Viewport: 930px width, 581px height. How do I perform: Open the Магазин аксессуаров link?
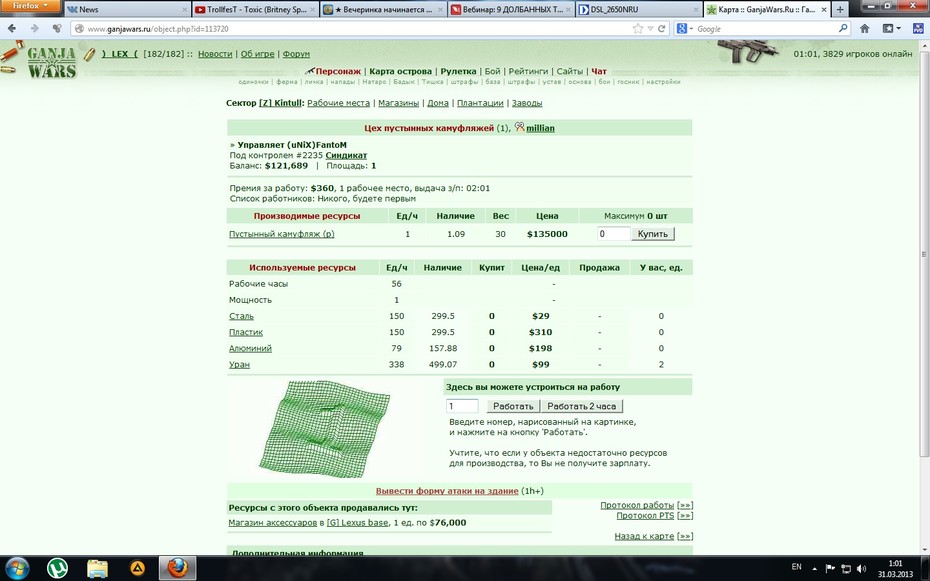pyautogui.click(x=272, y=523)
